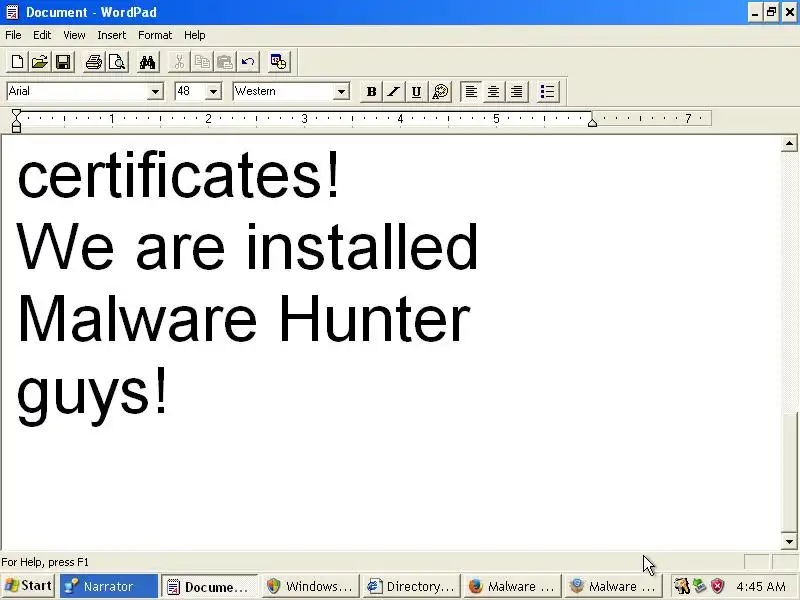
Task: Switch to Directory Internet Explorer taskbar button
Action: click(x=412, y=586)
